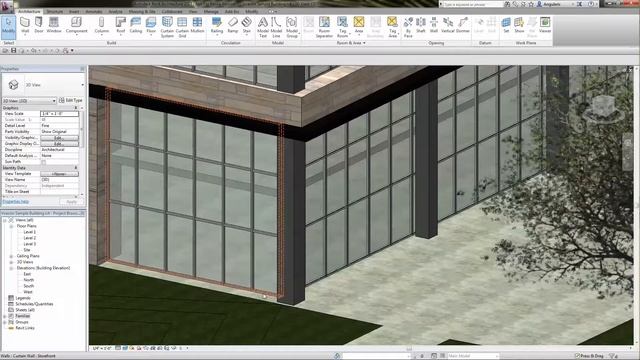Select the Window tool
This screenshot has width=640, height=360.
(x=53, y=26)
